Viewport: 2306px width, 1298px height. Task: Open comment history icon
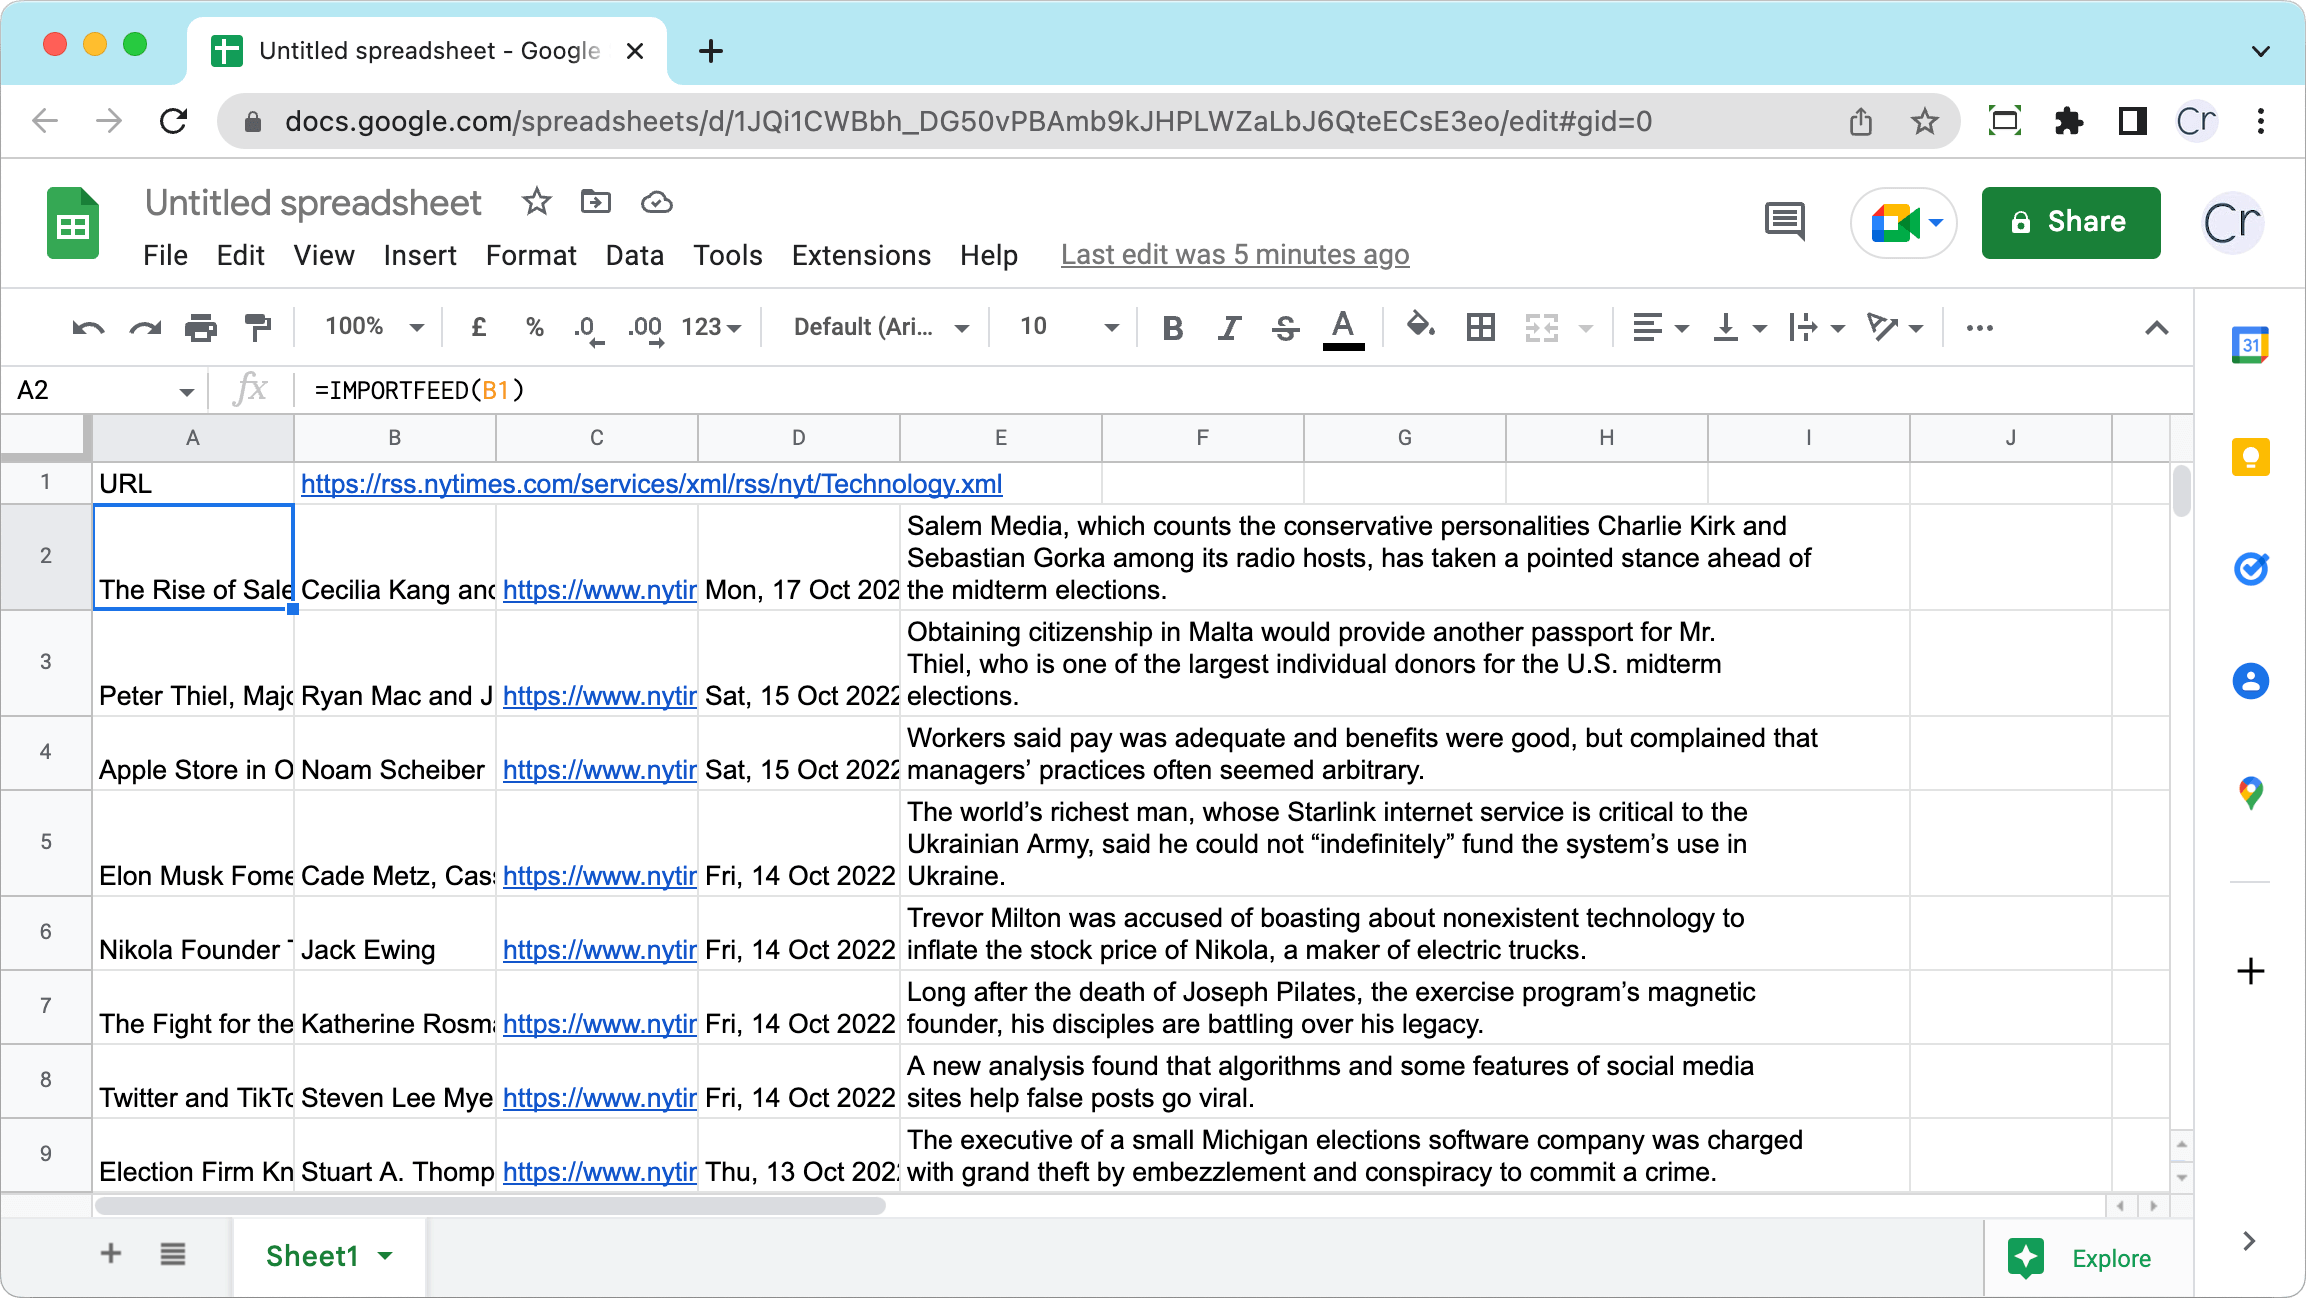[1785, 221]
